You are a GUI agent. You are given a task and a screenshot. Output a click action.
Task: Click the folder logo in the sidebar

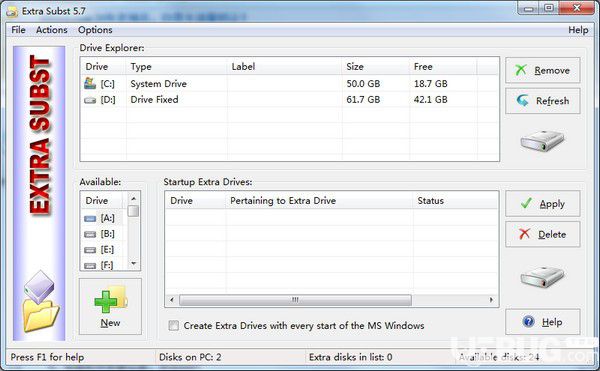coord(40,301)
